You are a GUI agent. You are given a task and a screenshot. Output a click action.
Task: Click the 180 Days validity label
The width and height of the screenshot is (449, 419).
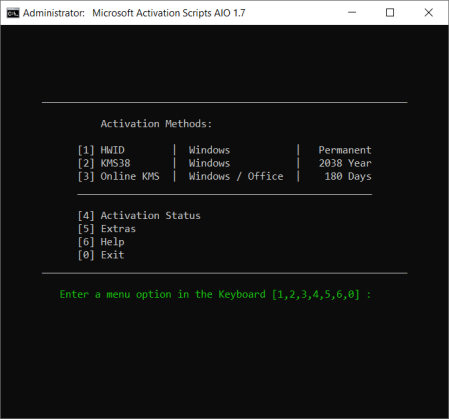click(348, 176)
